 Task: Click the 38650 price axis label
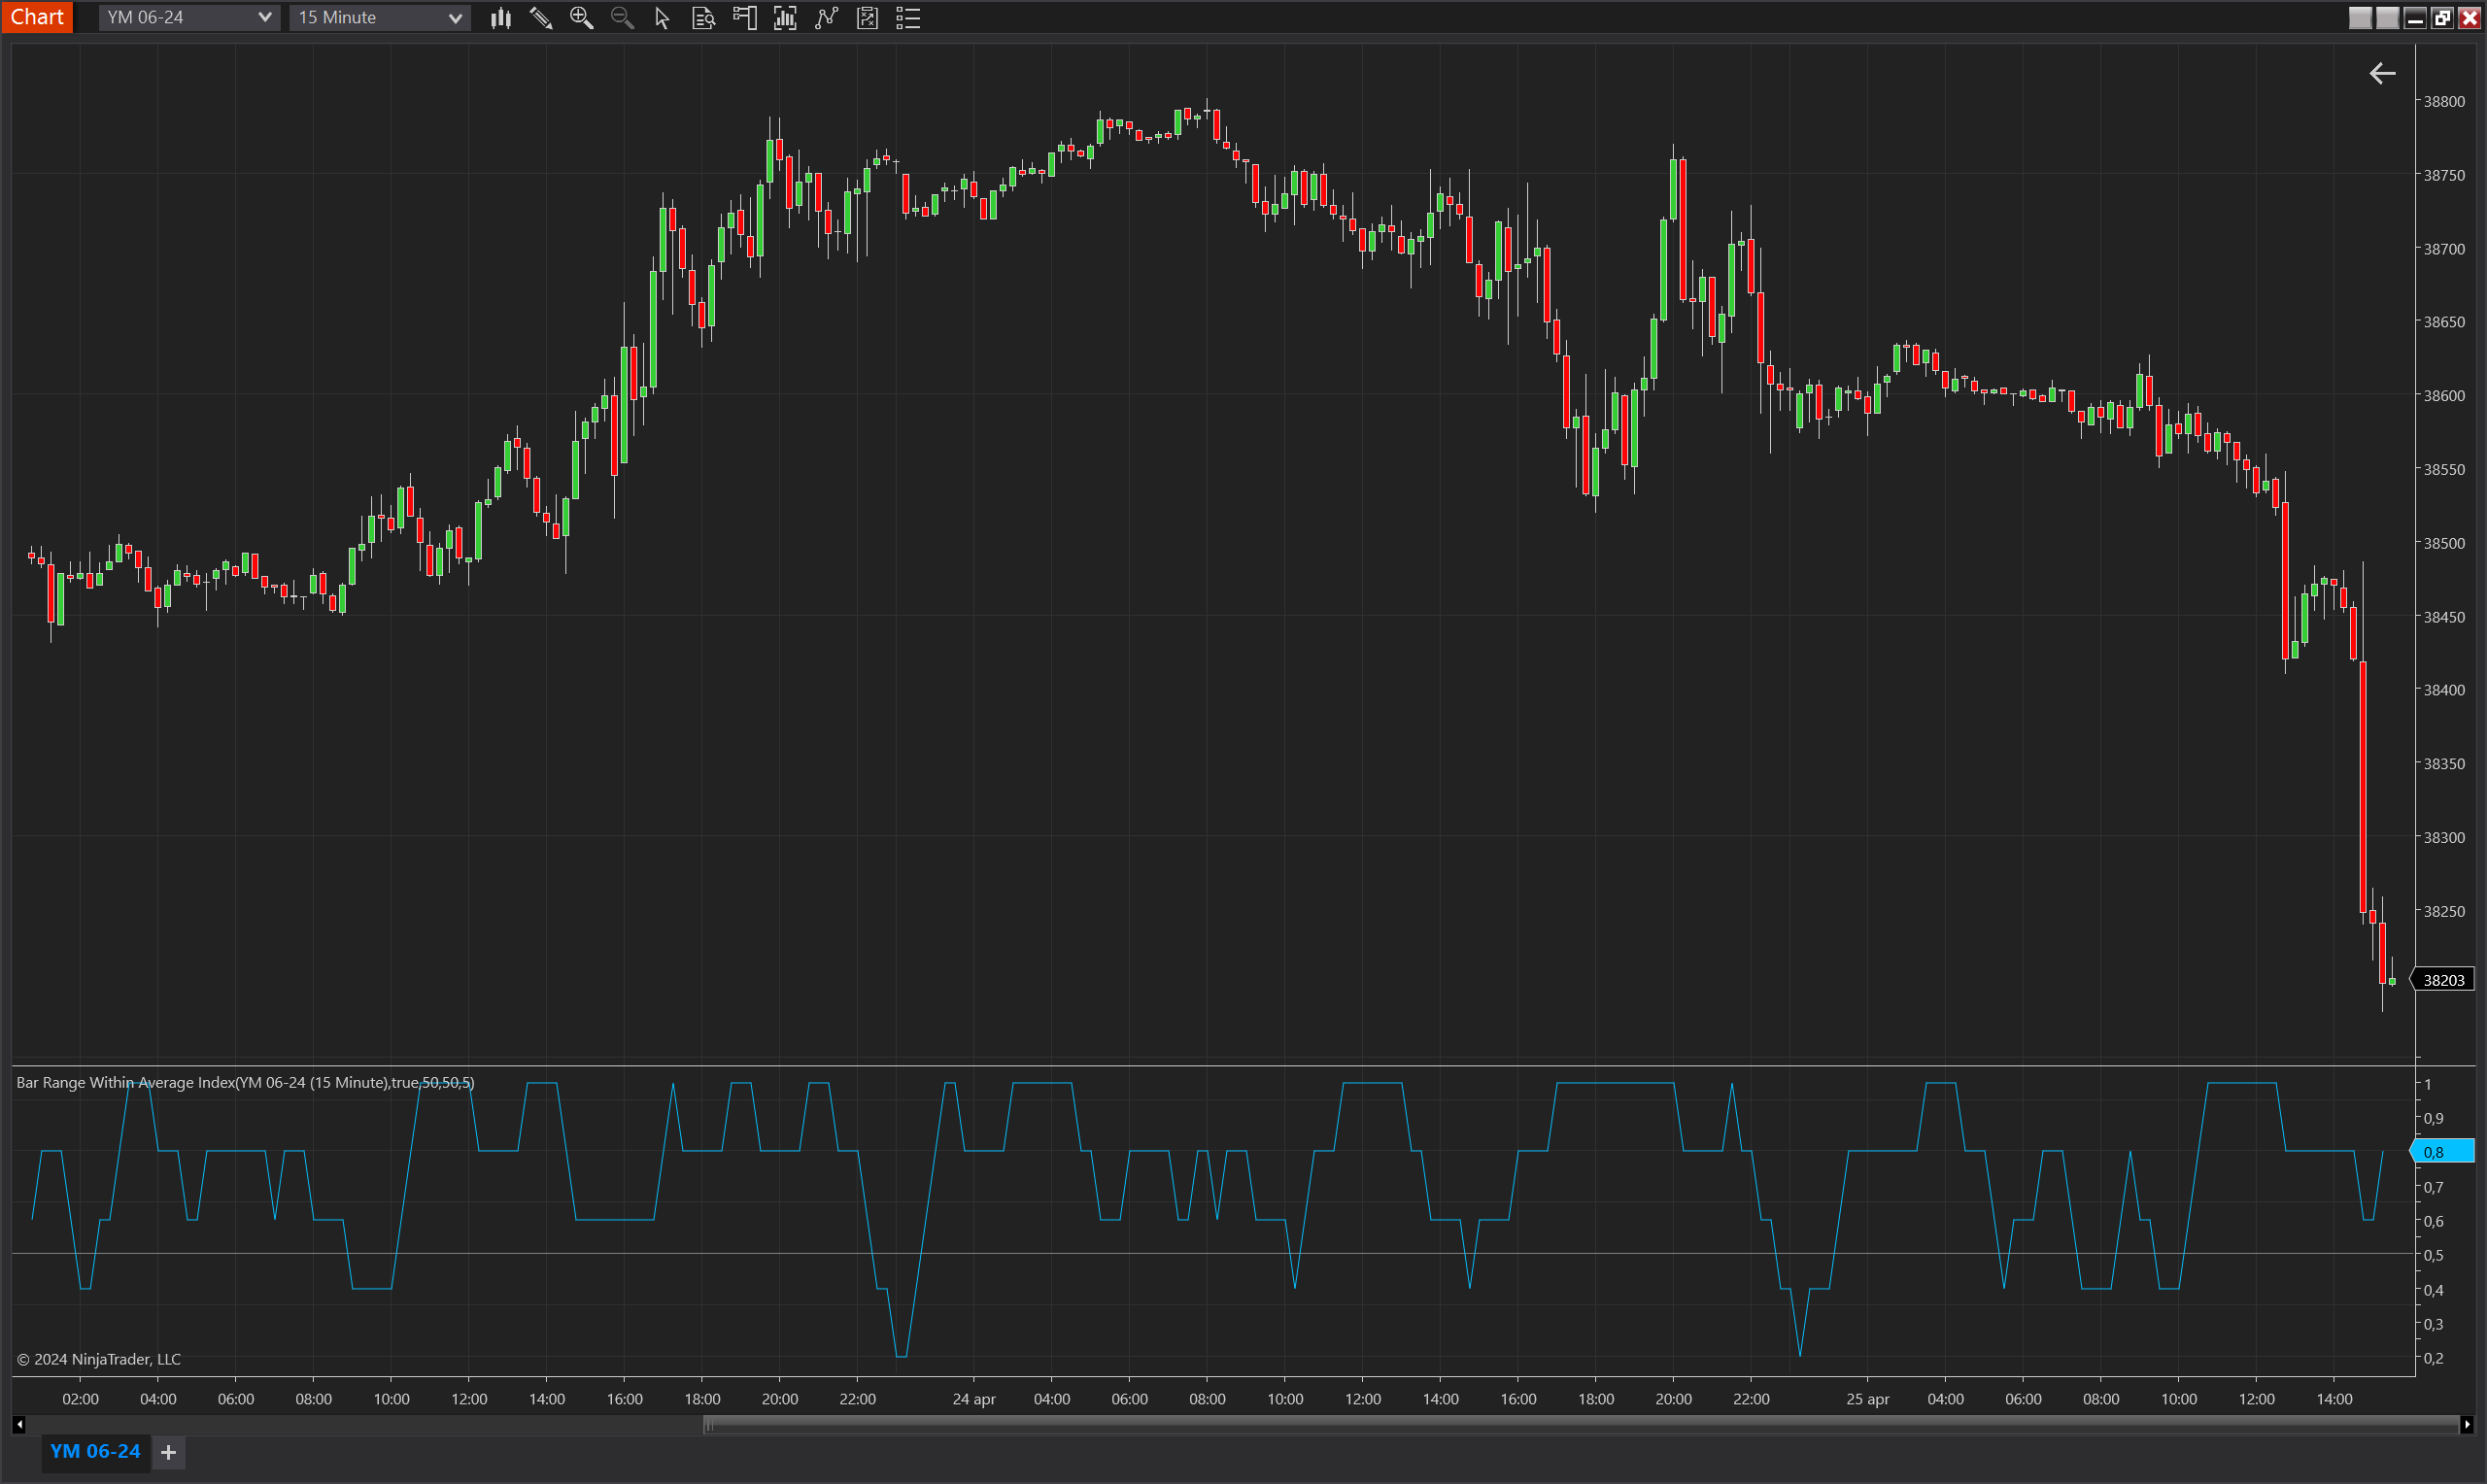2444,322
